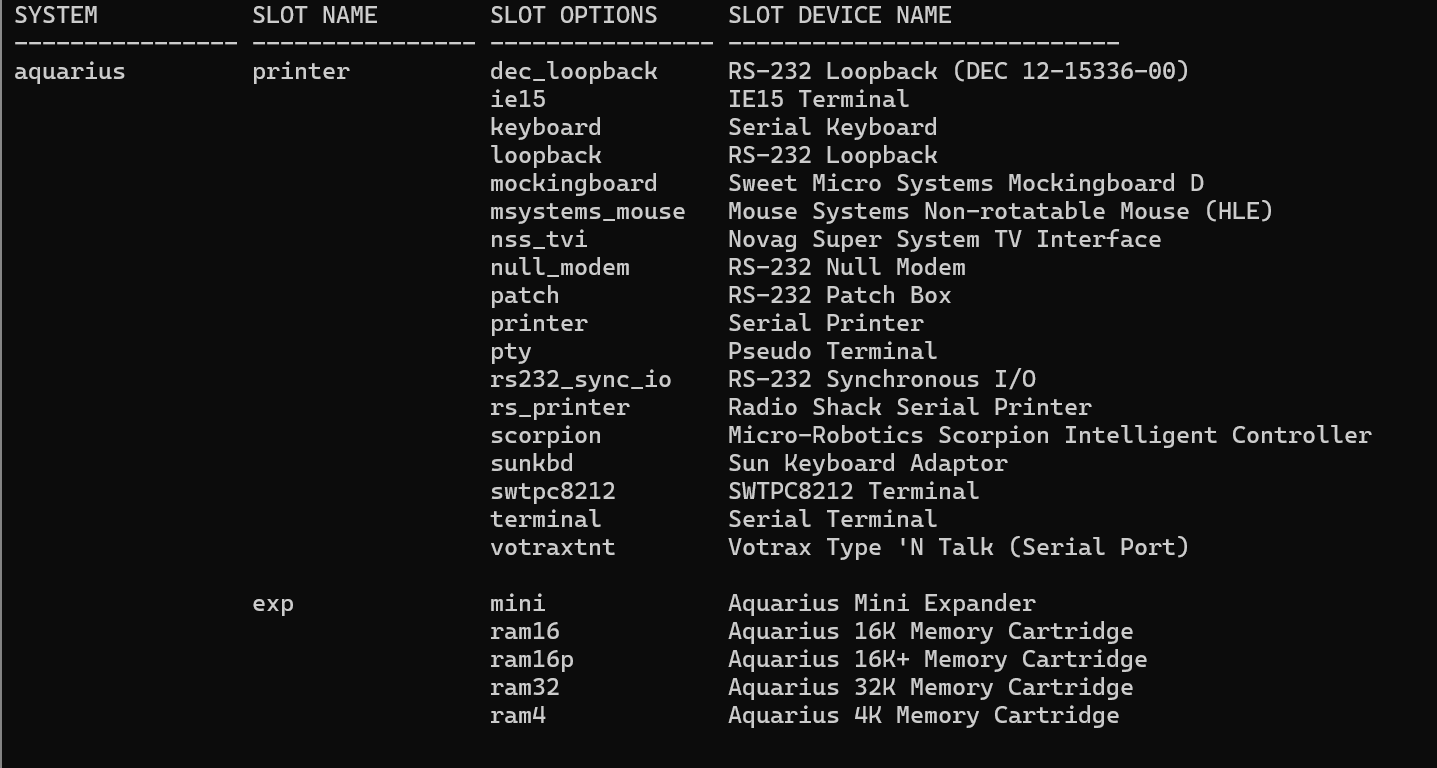Screen dimensions: 1437x768
Task: Select Sun Keyboard Adaptor device name
Action: point(868,463)
